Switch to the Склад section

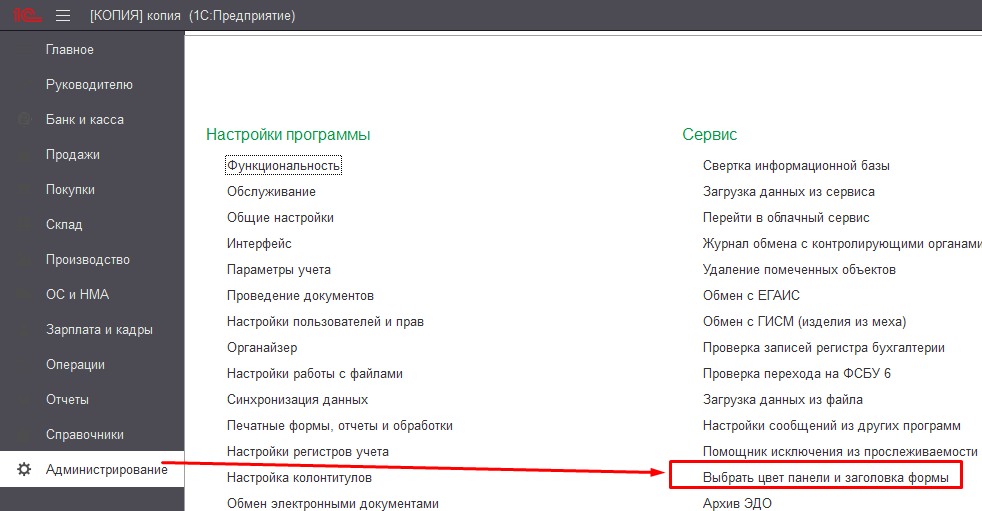click(64, 225)
